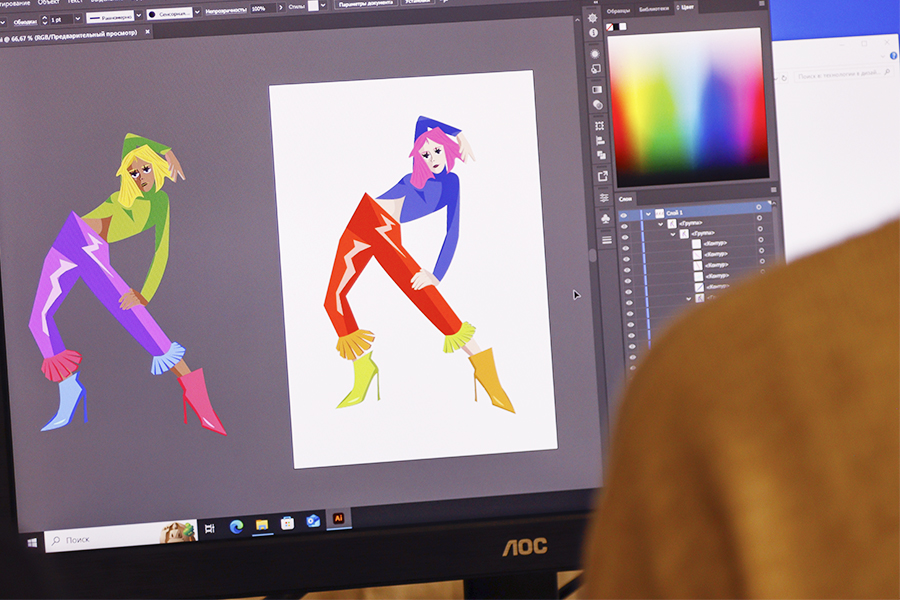The width and height of the screenshot is (900, 600).
Task: Hide the first Группа sublayer via eye icon
Action: (625, 225)
